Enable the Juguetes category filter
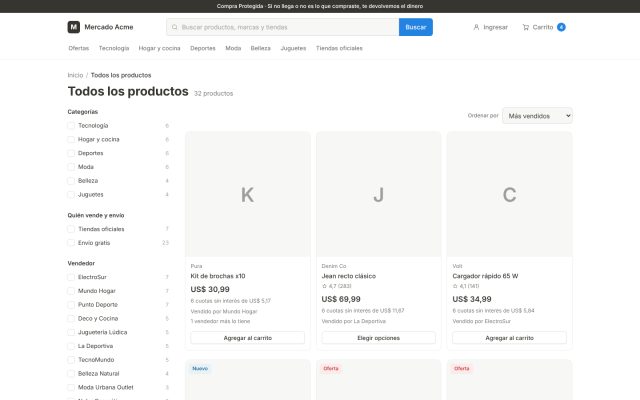 click(x=71, y=195)
